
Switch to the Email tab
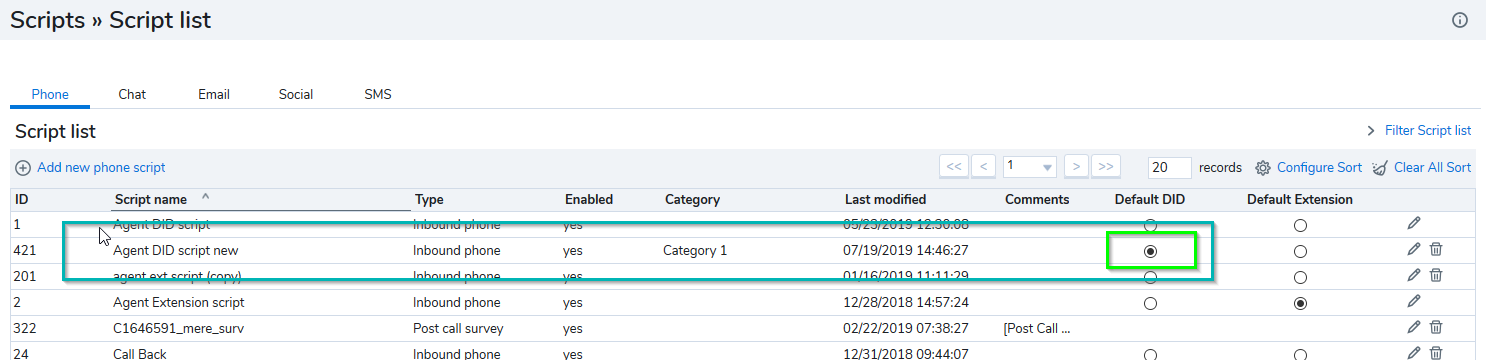(214, 94)
